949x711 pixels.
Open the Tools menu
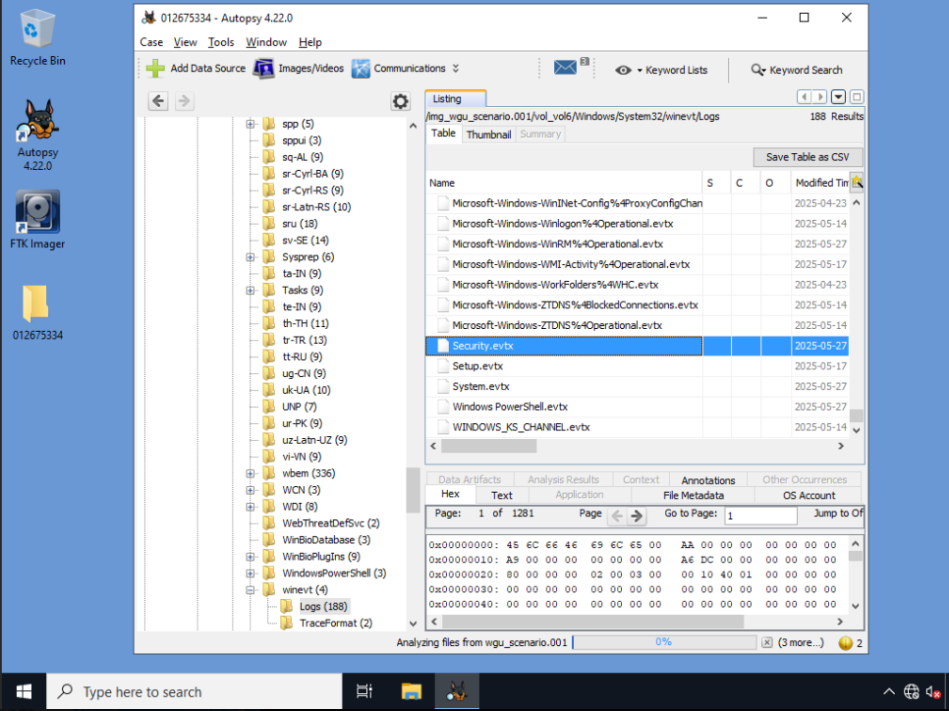[x=221, y=42]
